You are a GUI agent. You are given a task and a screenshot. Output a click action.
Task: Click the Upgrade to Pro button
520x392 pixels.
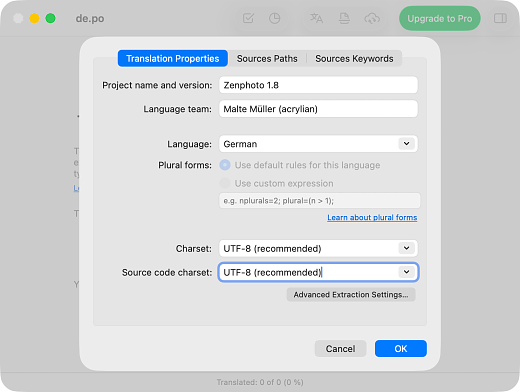(x=440, y=18)
